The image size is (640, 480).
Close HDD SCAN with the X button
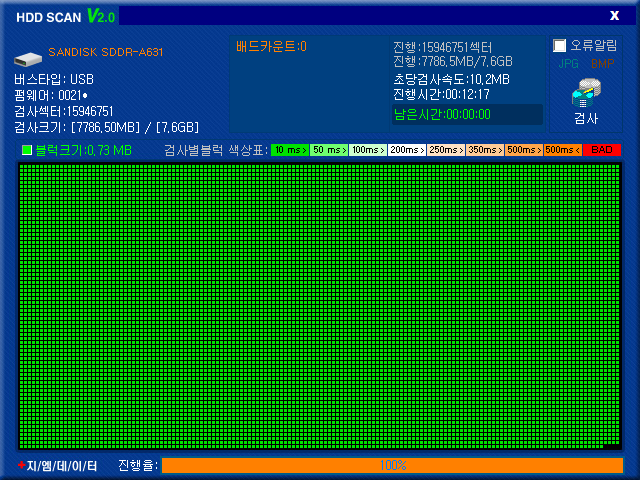tap(614, 16)
